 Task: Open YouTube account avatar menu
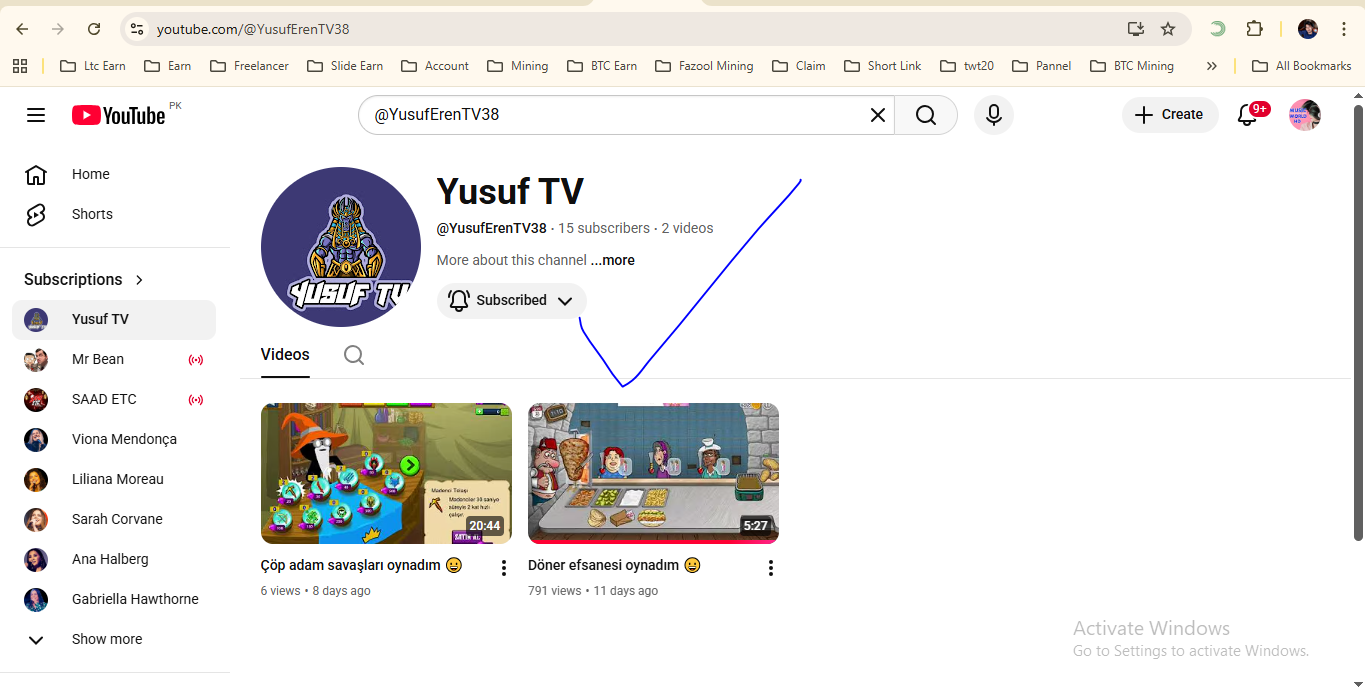1305,115
